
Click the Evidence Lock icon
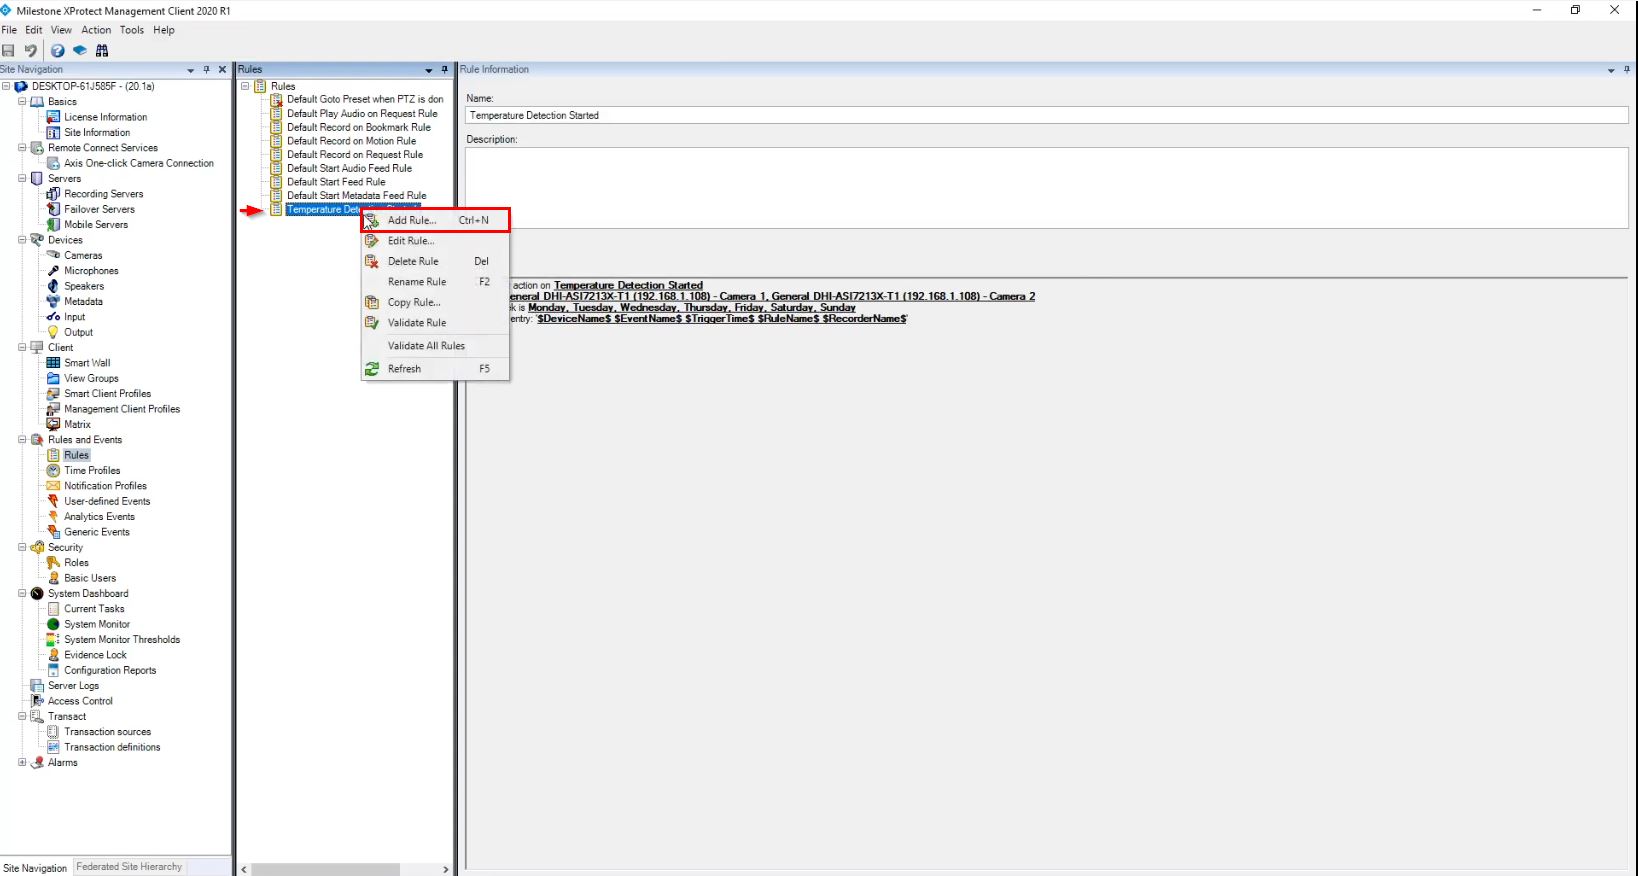(54, 655)
